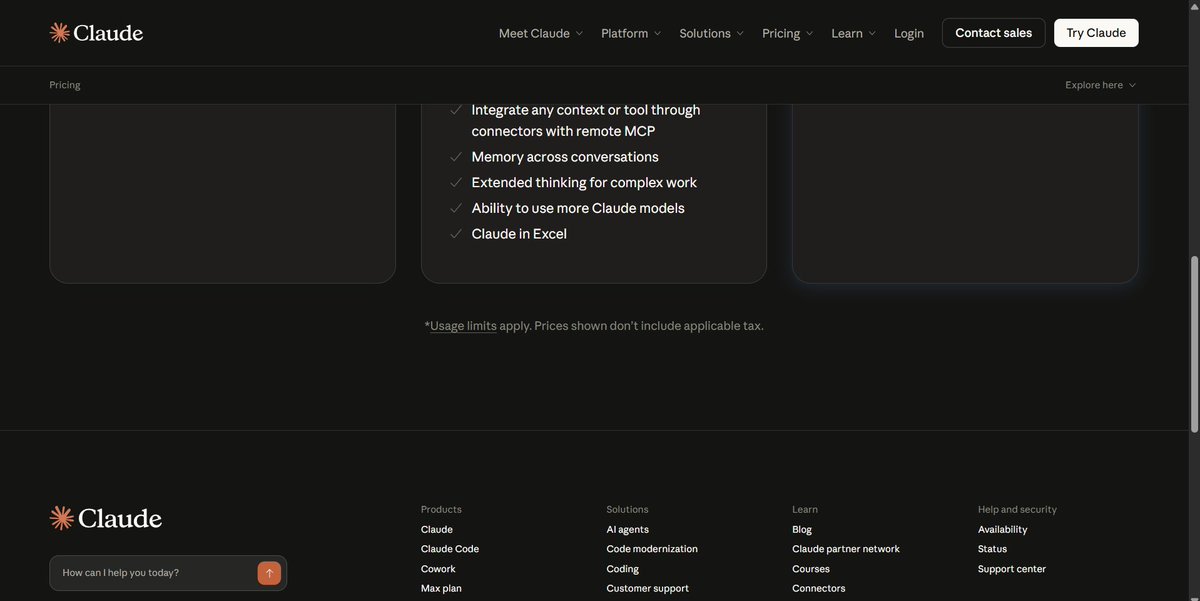This screenshot has height=601, width=1200.
Task: Click the checkmark beside Extended thinking
Action: 456,183
